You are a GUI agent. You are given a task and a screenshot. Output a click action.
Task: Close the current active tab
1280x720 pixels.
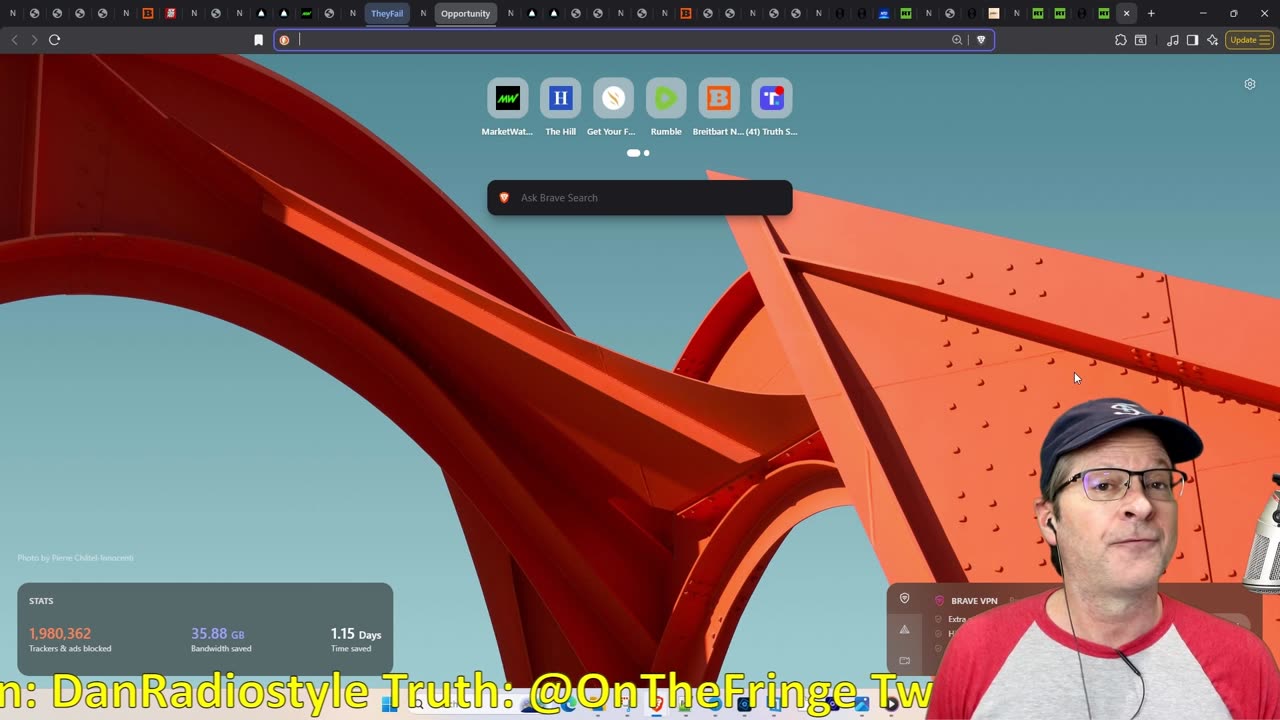[1126, 13]
